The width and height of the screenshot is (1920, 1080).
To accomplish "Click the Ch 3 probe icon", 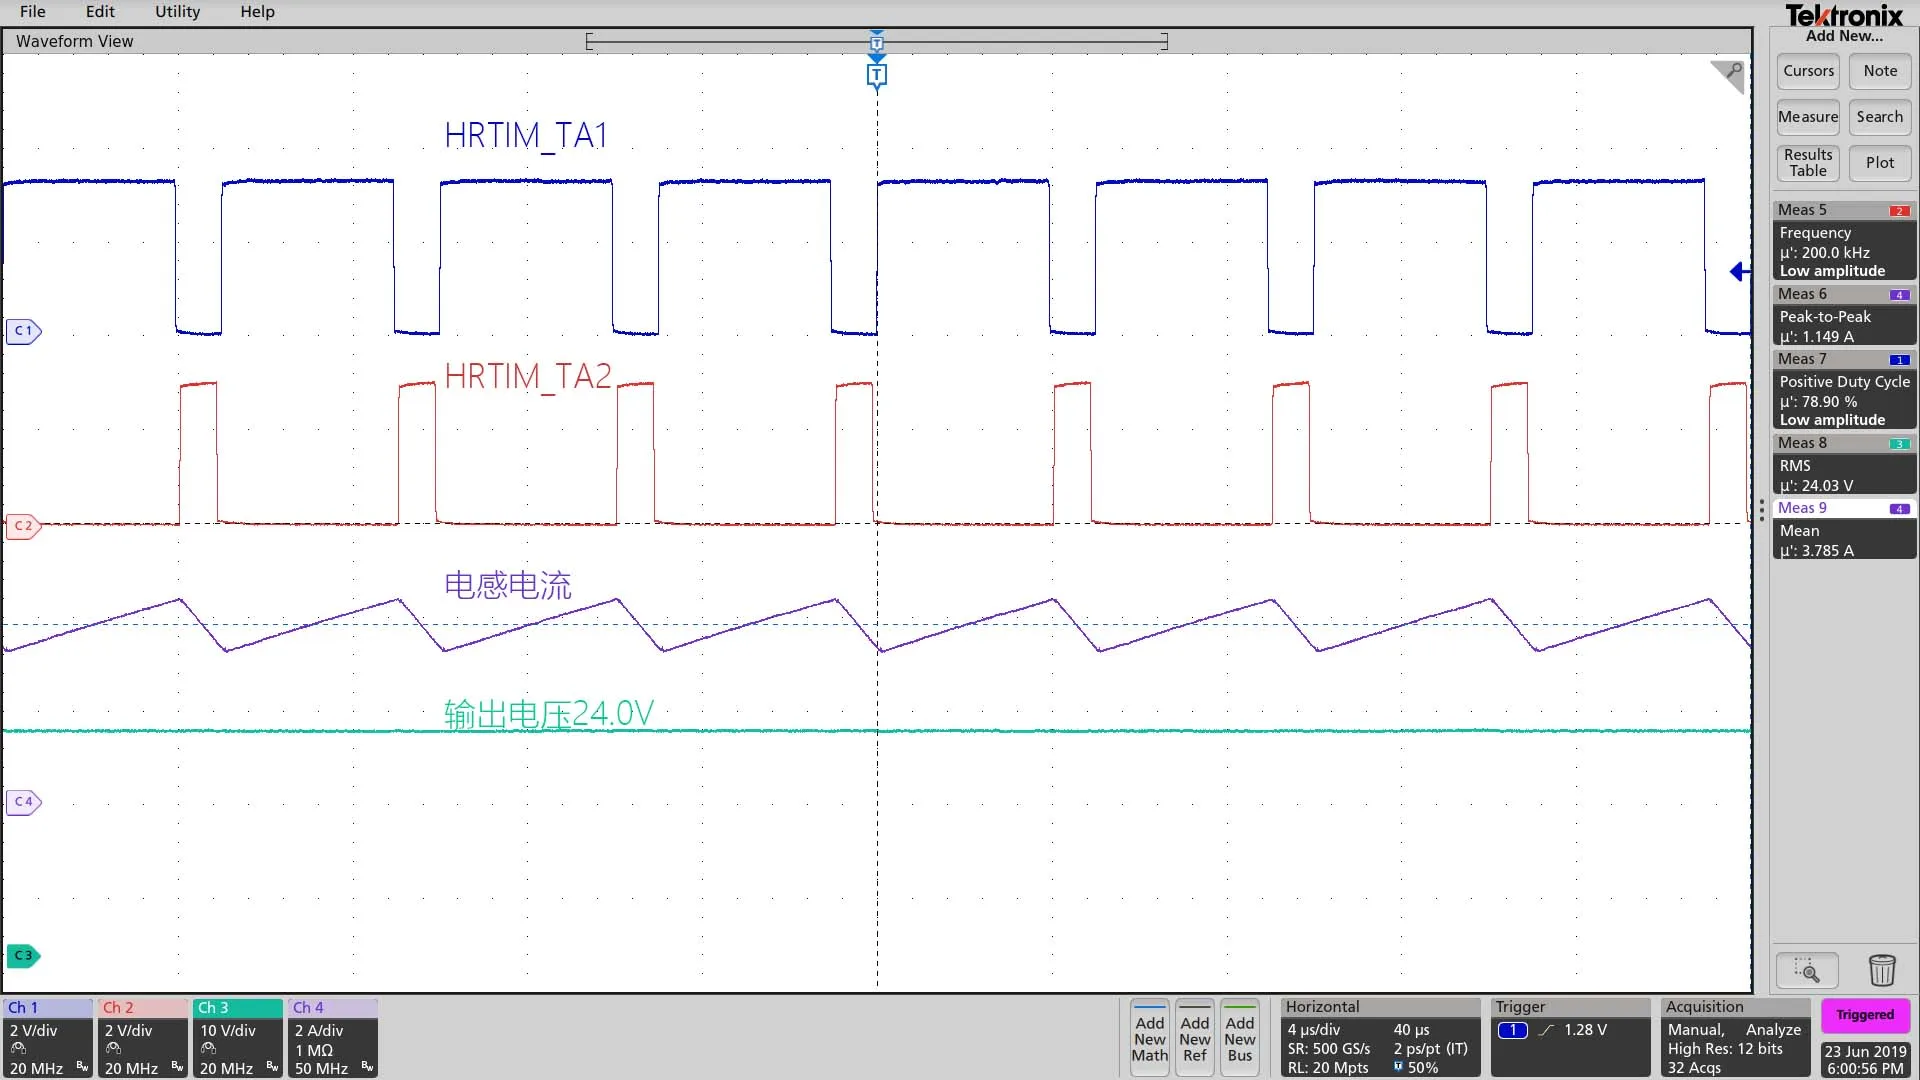I will (x=208, y=1048).
